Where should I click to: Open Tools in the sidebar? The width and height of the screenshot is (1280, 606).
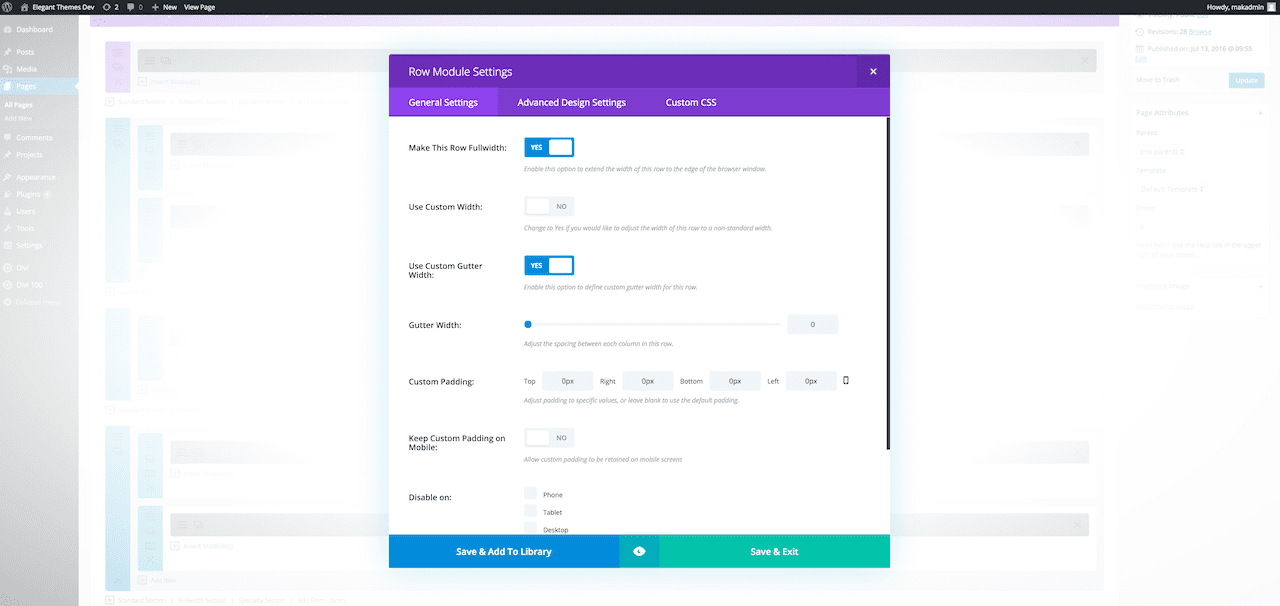[25, 228]
